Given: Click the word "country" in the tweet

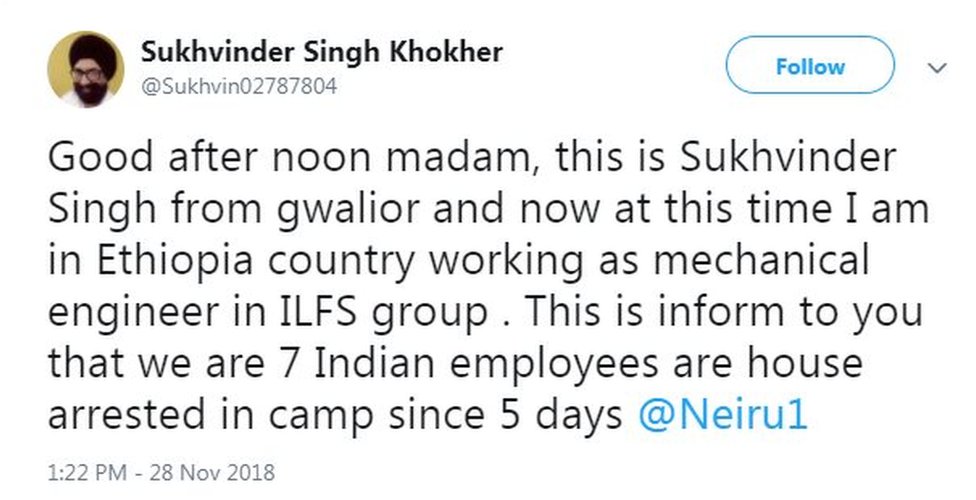Looking at the screenshot, I should point(338,260).
